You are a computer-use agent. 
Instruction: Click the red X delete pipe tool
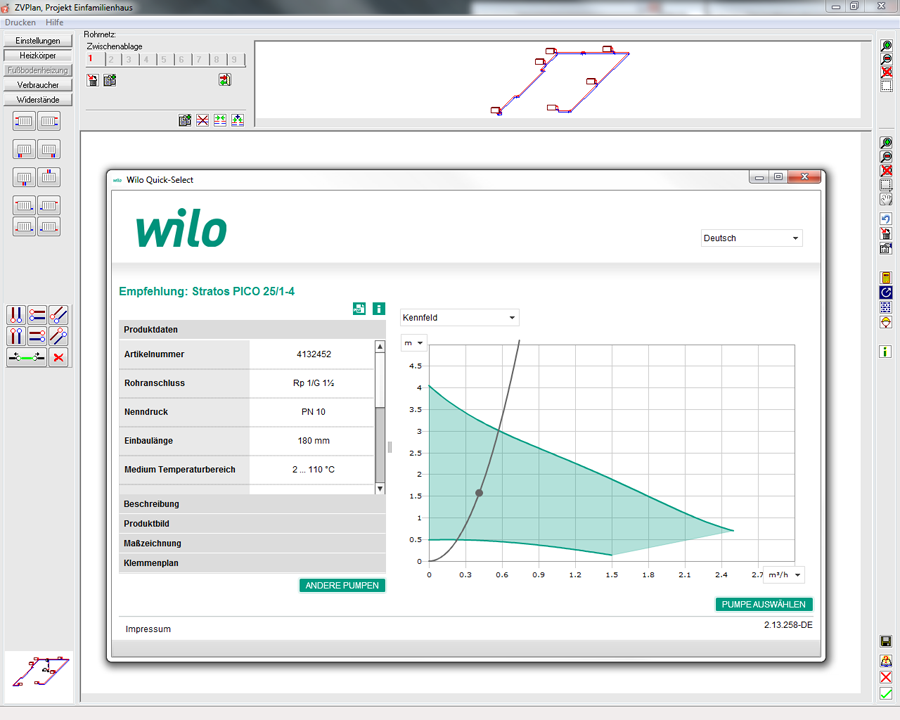tap(59, 357)
